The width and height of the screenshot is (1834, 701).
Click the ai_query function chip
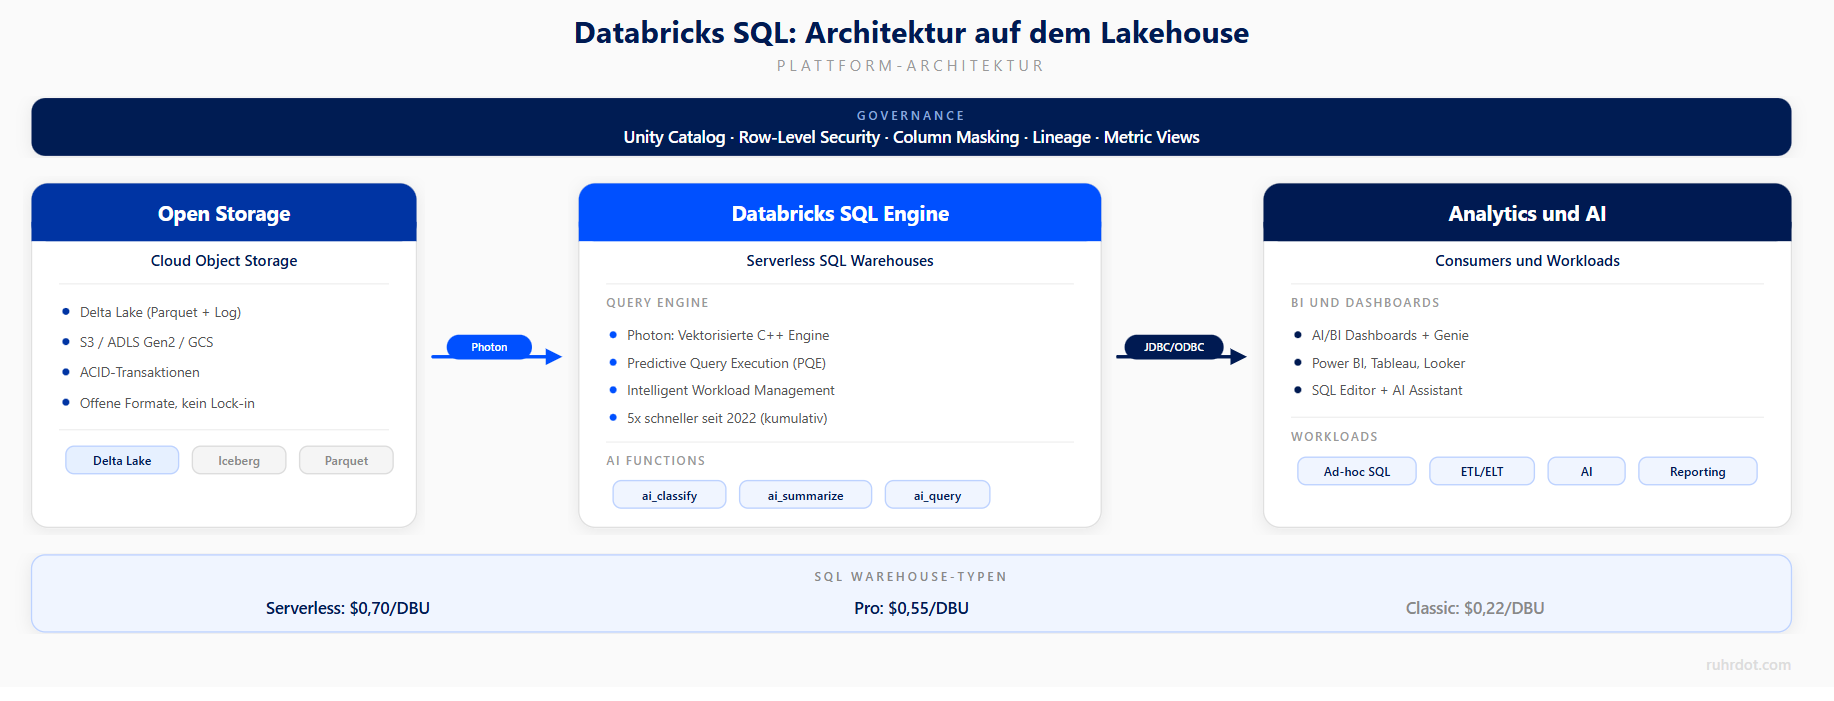(937, 495)
